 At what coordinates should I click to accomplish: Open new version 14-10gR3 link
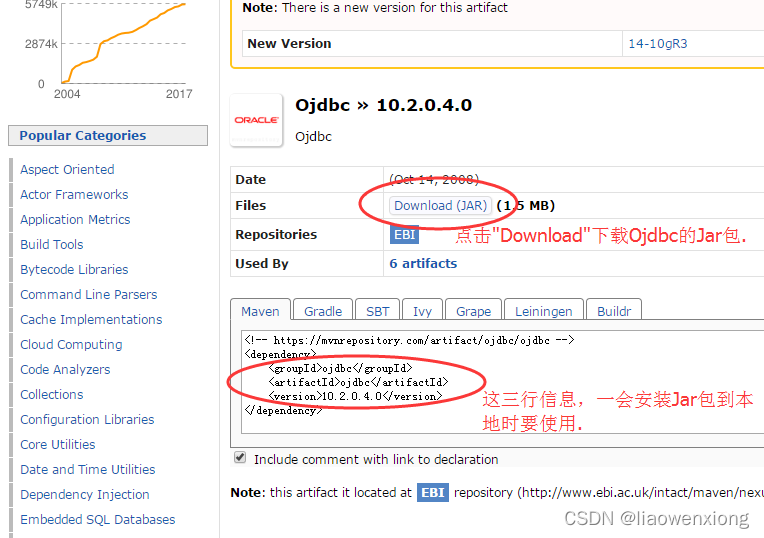point(658,44)
